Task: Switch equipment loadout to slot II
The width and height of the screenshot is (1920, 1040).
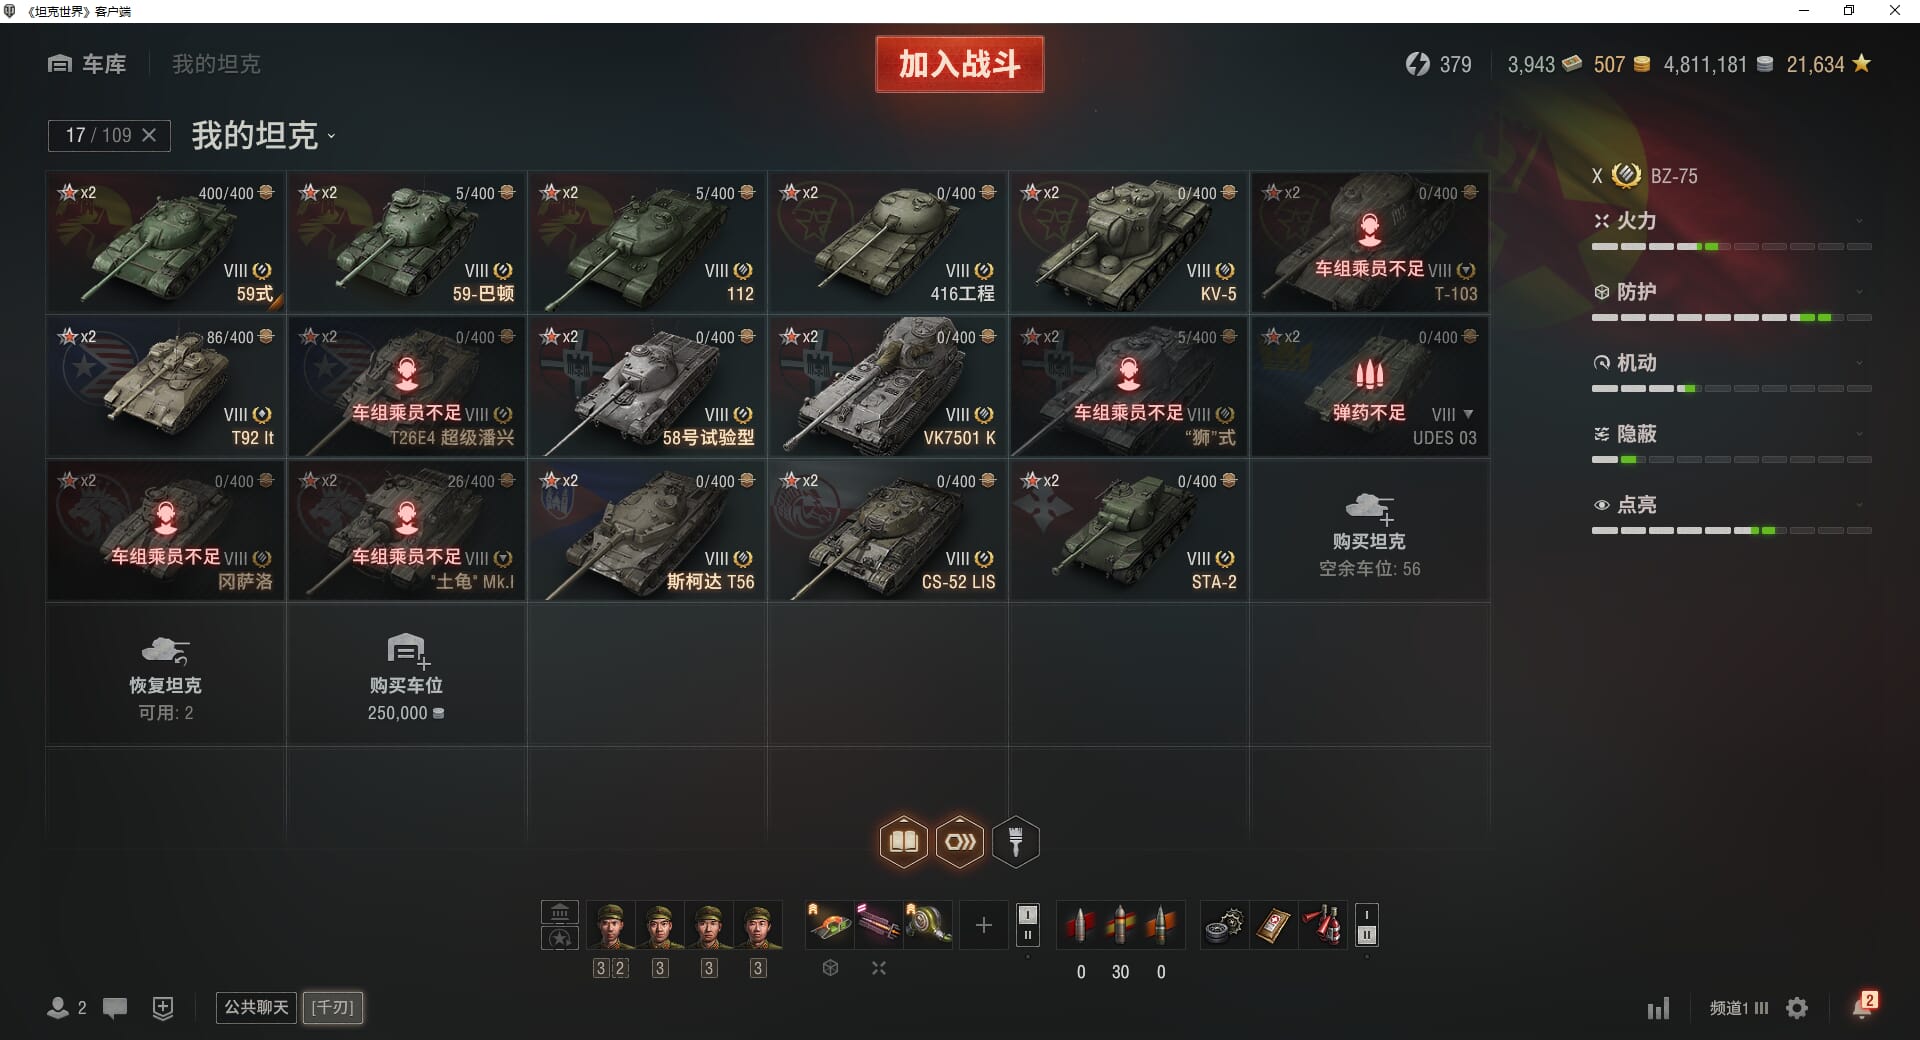Action: coord(1027,936)
